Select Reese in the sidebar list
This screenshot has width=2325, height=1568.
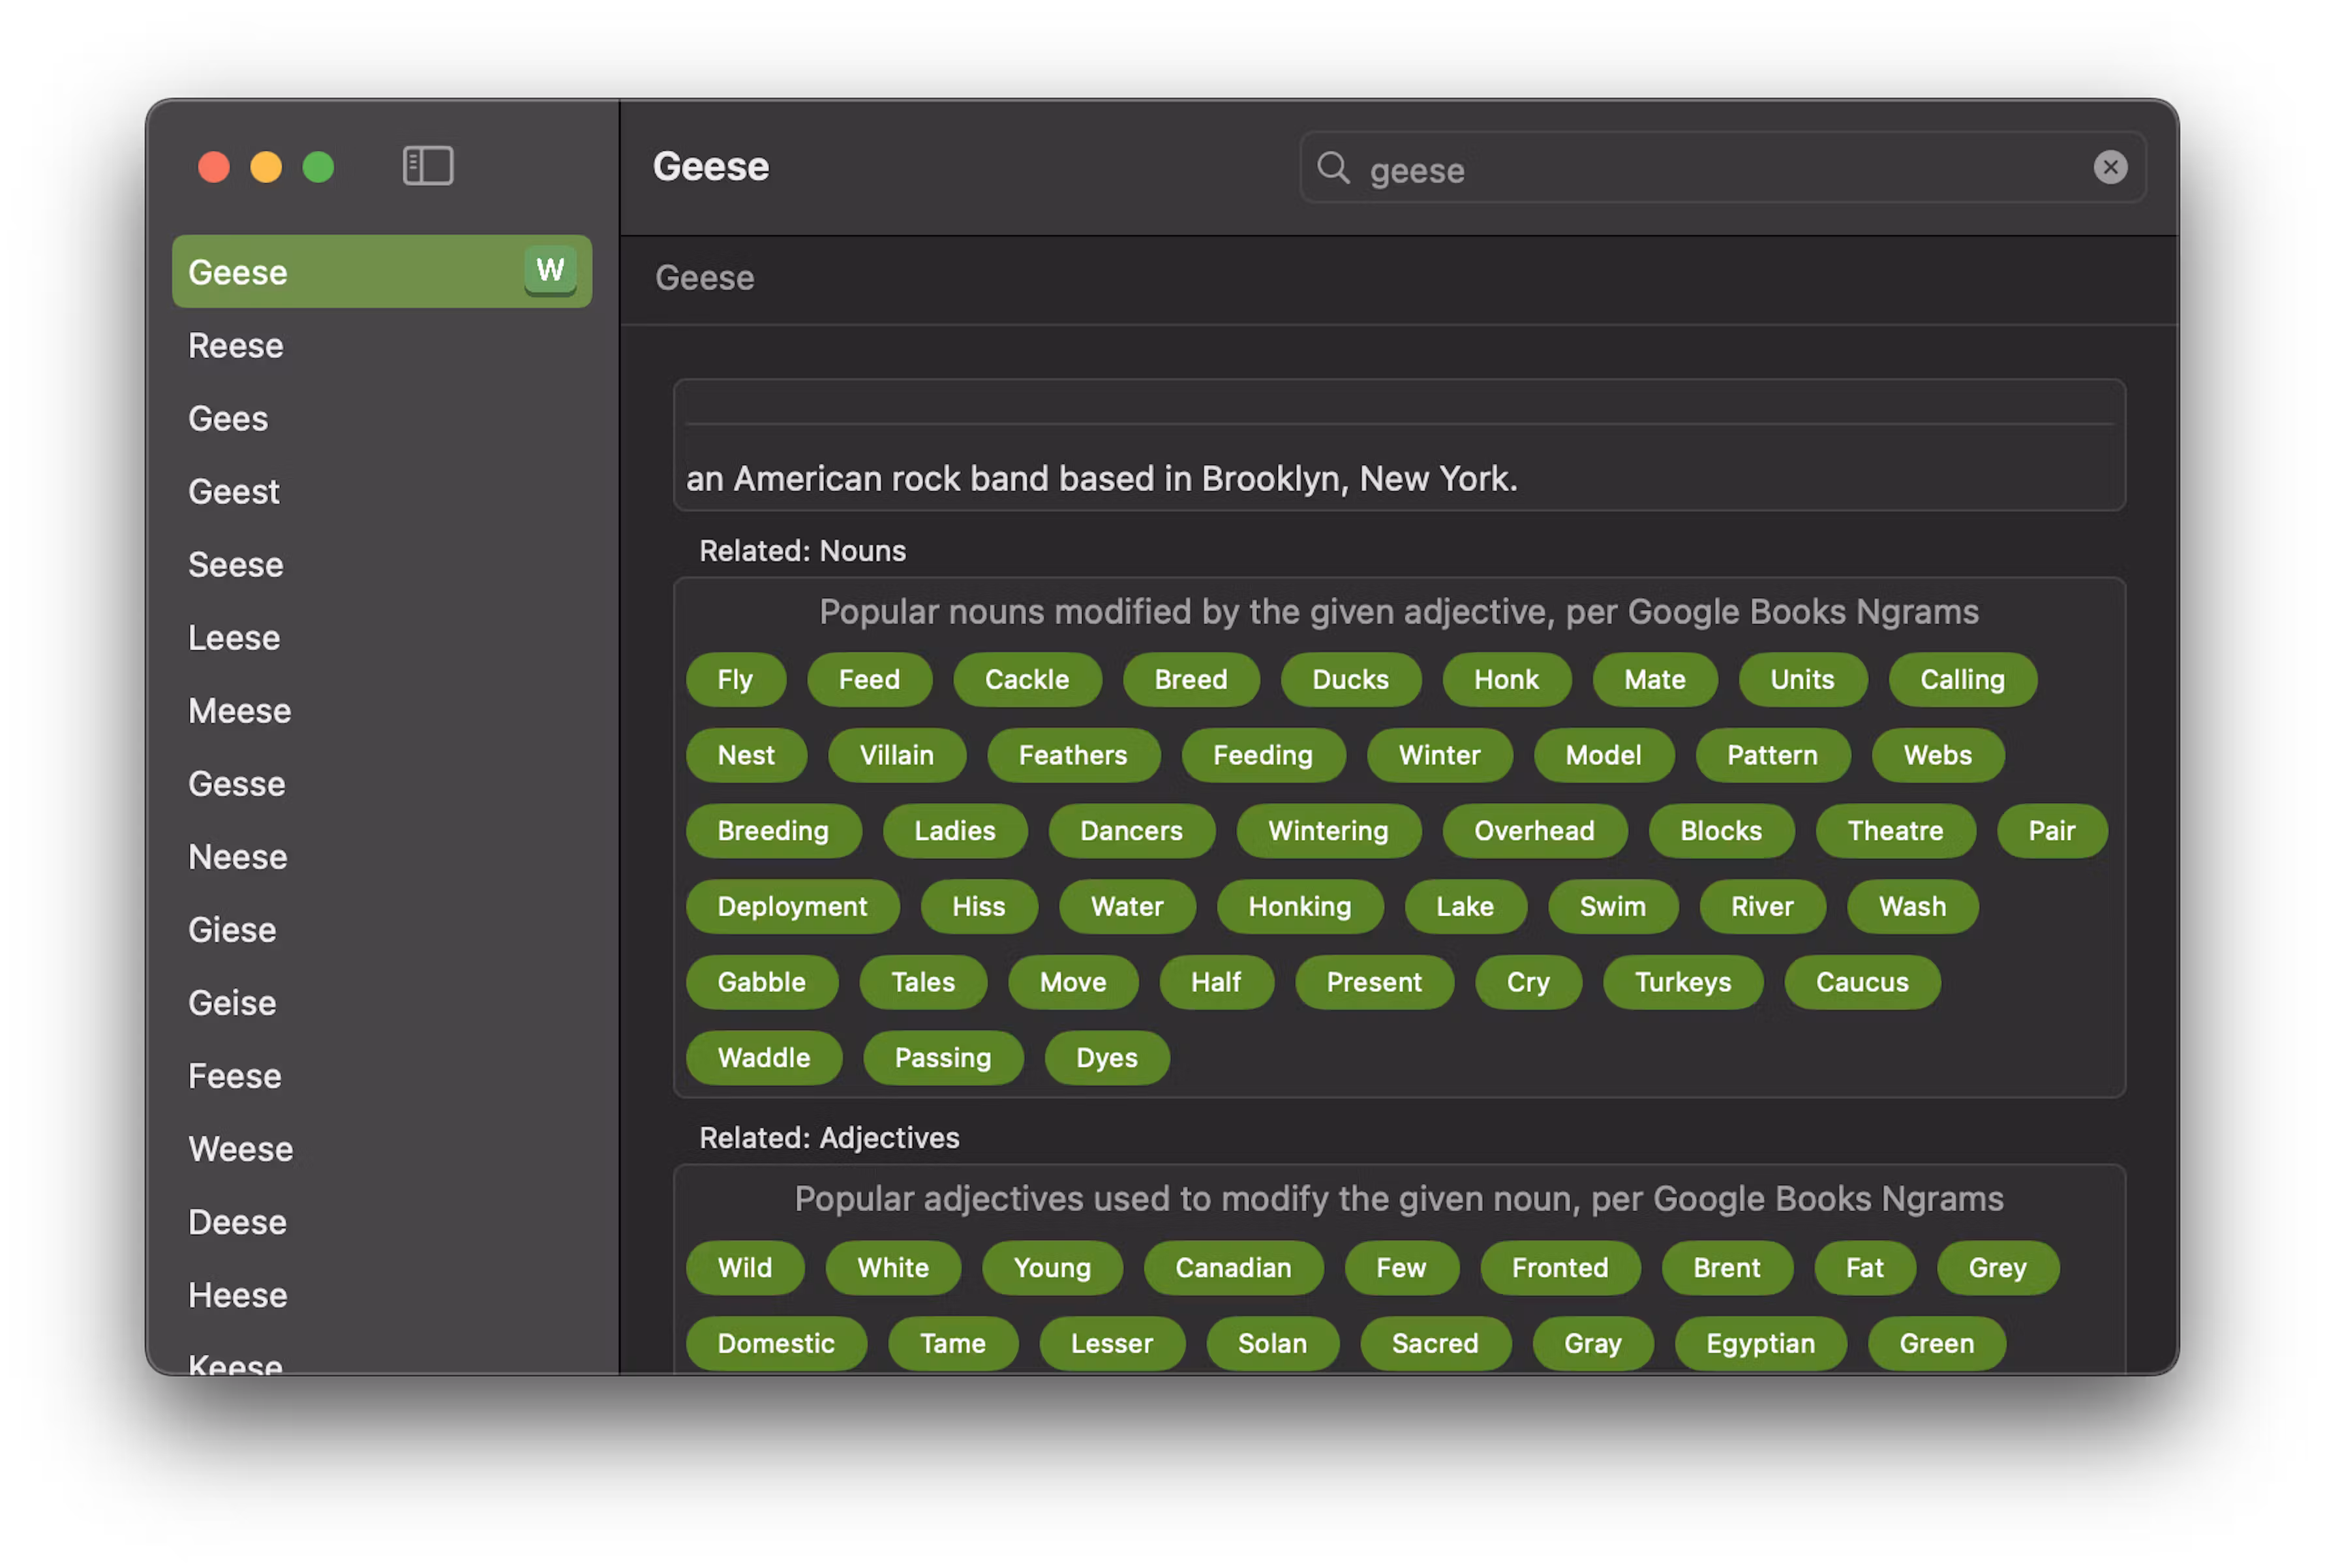pyautogui.click(x=382, y=346)
